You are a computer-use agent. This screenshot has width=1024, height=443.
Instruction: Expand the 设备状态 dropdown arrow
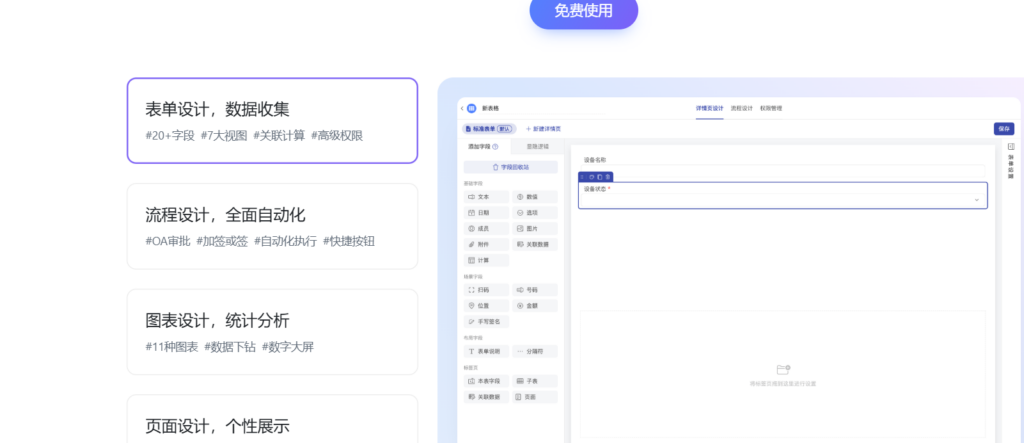point(976,200)
